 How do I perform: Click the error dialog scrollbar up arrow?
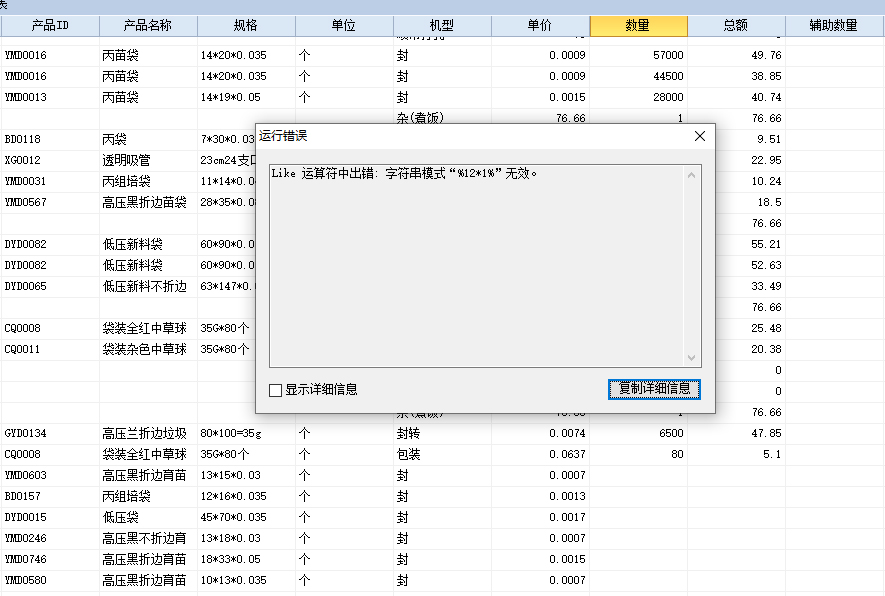(691, 176)
